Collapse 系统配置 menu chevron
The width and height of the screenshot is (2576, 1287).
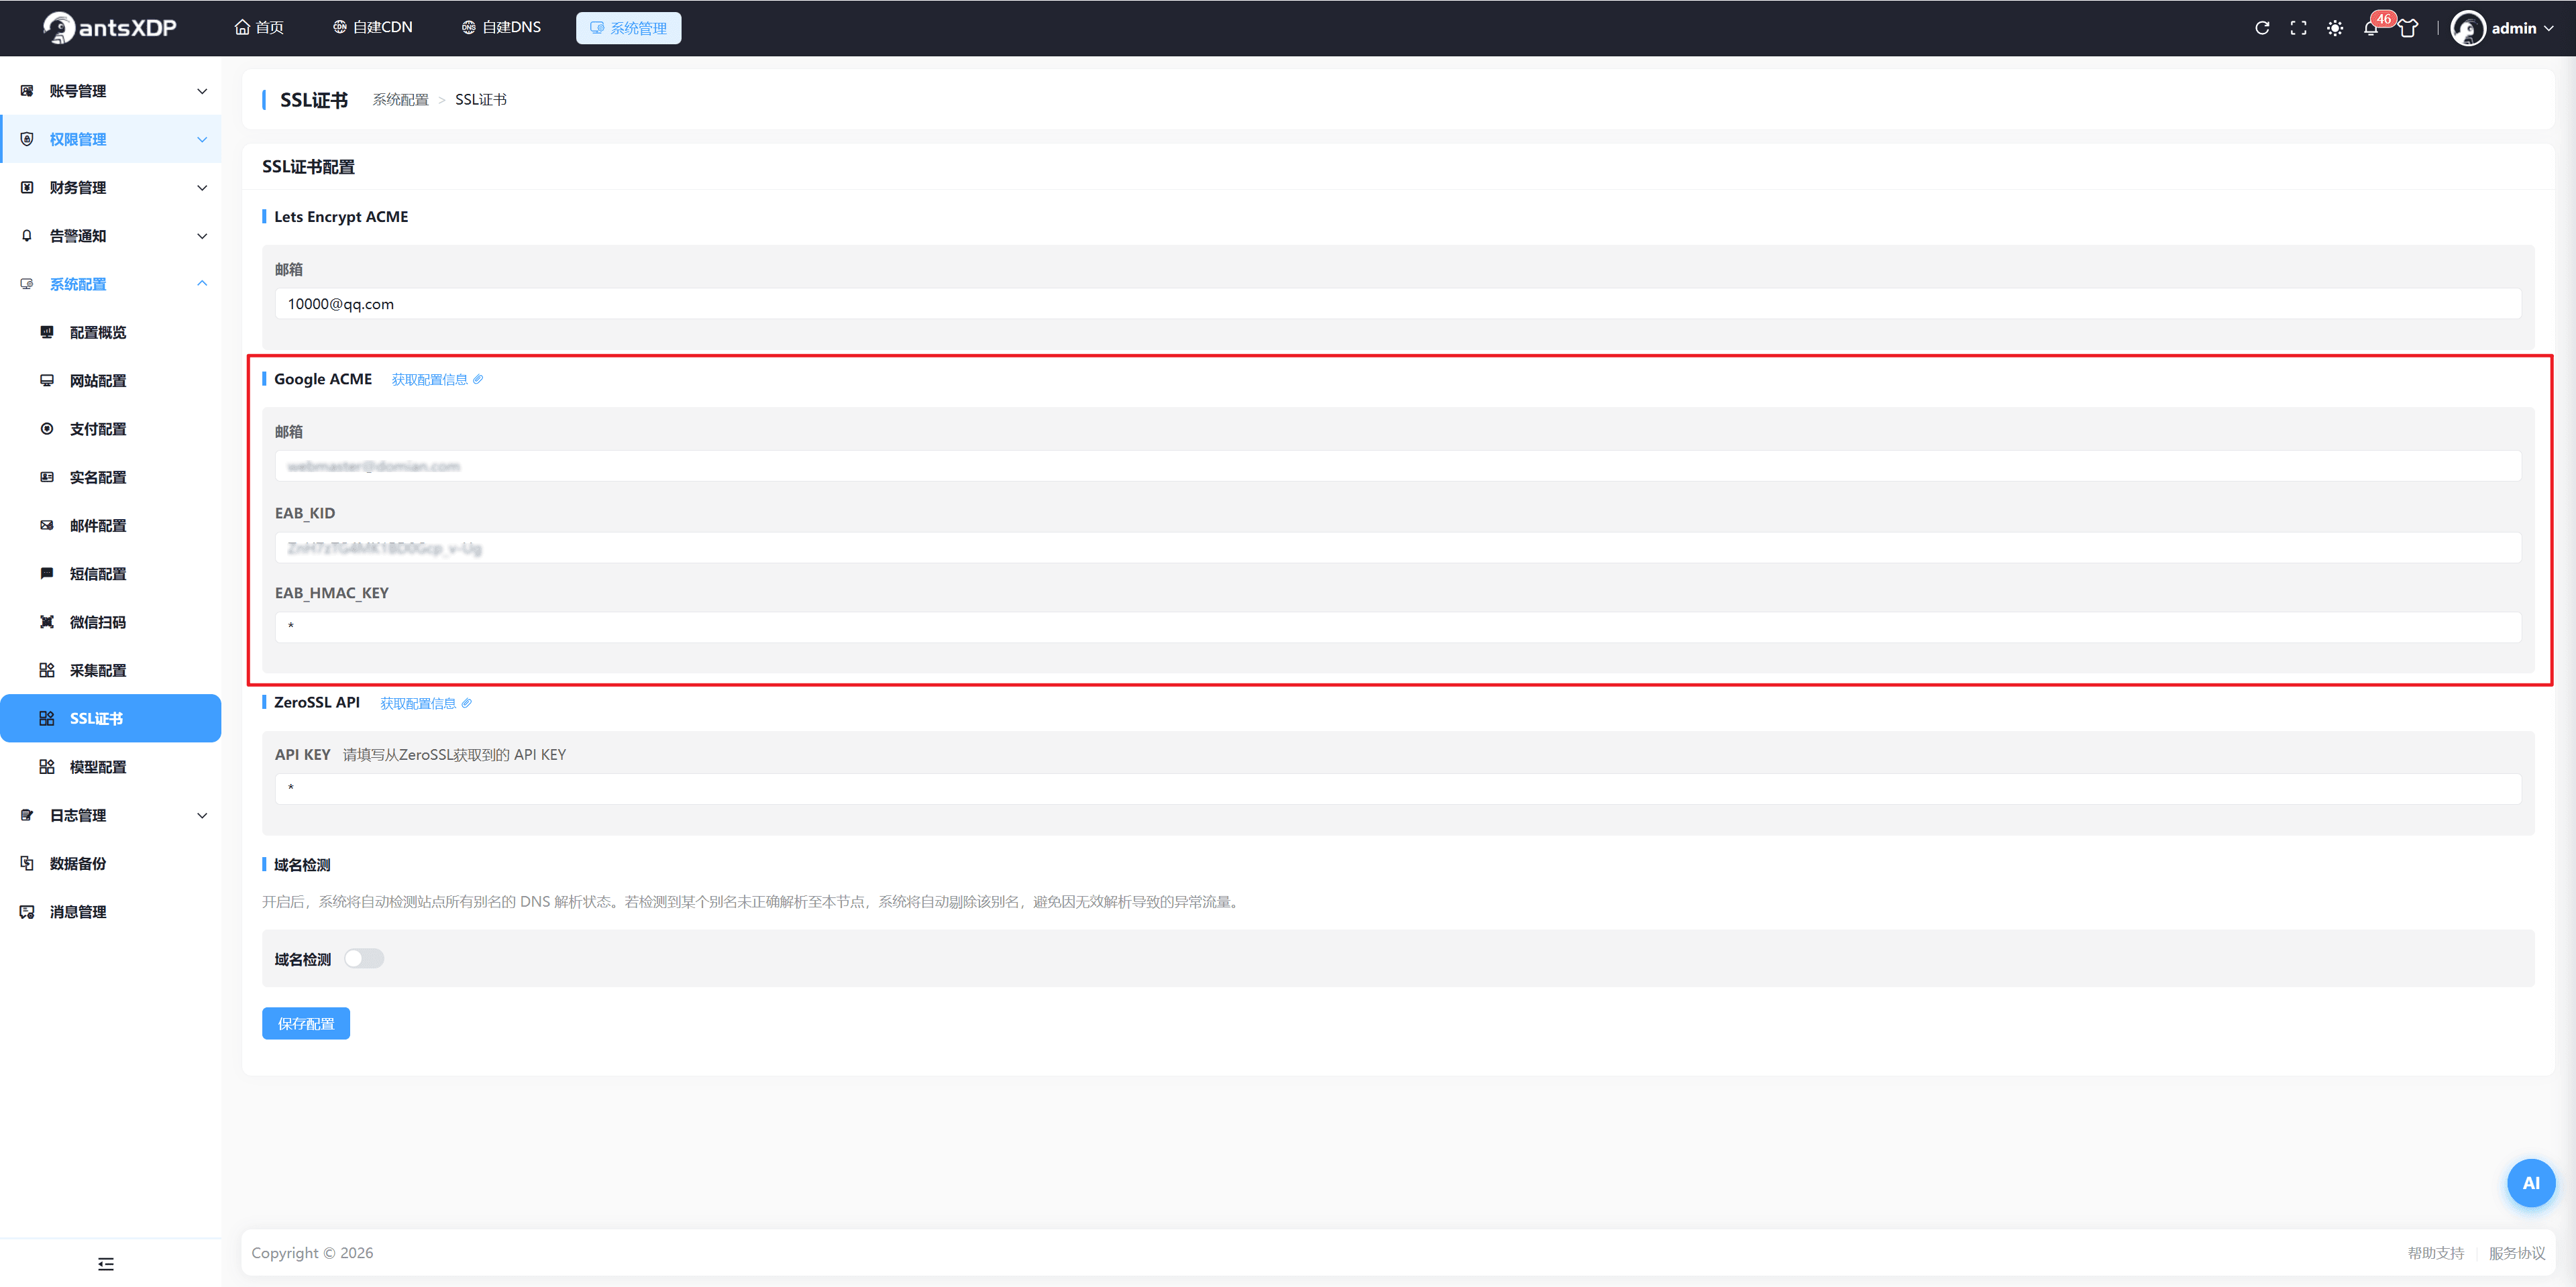(x=202, y=284)
